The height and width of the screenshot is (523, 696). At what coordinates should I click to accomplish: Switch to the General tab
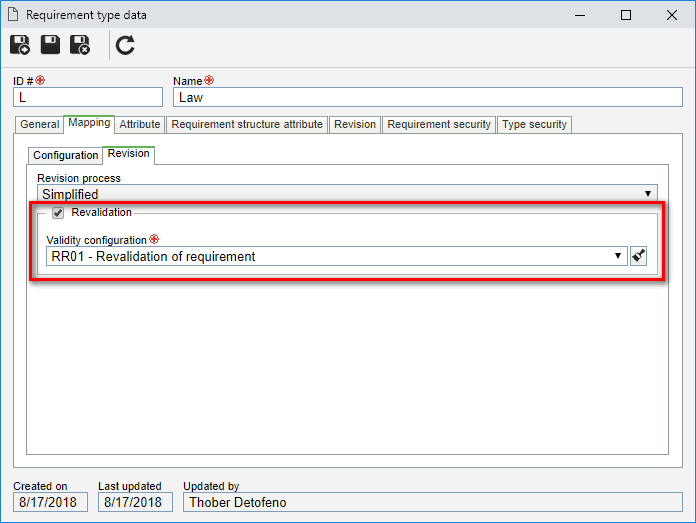[40, 124]
